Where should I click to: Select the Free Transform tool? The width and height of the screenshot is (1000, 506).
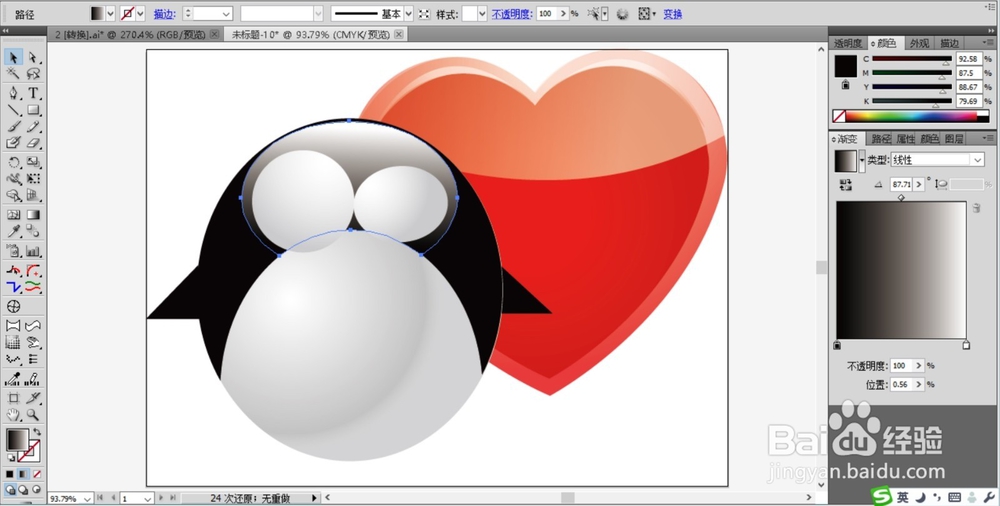click(x=33, y=179)
